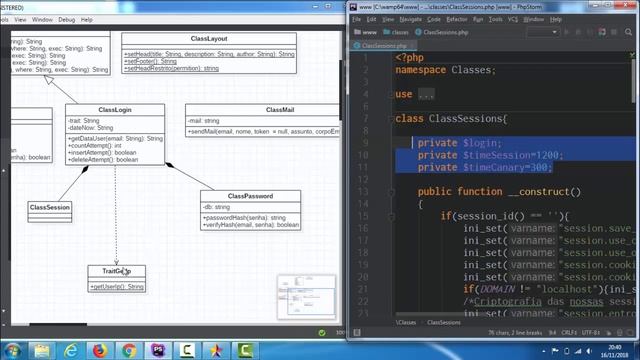Click the diagram horizontal scrollbar thumb

pos(58,325)
